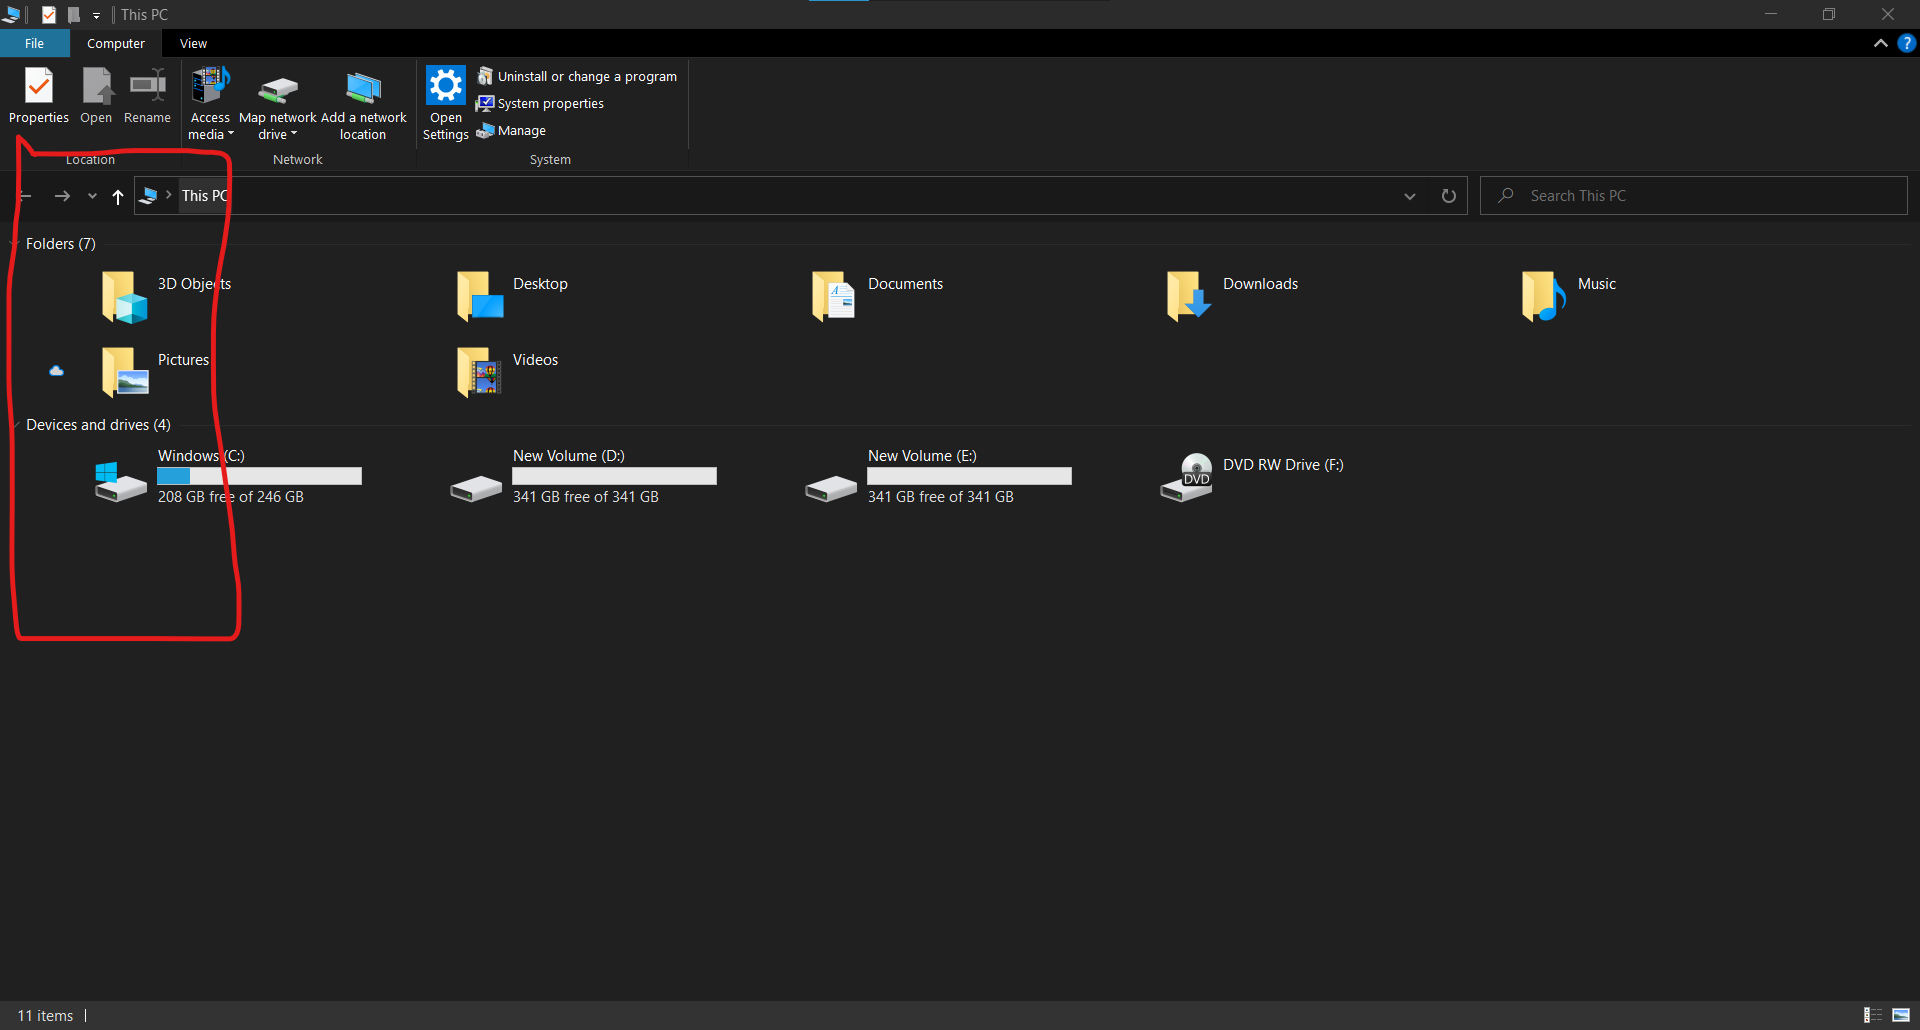1920x1030 pixels.
Task: Click the Documents folder label
Action: coord(905,284)
